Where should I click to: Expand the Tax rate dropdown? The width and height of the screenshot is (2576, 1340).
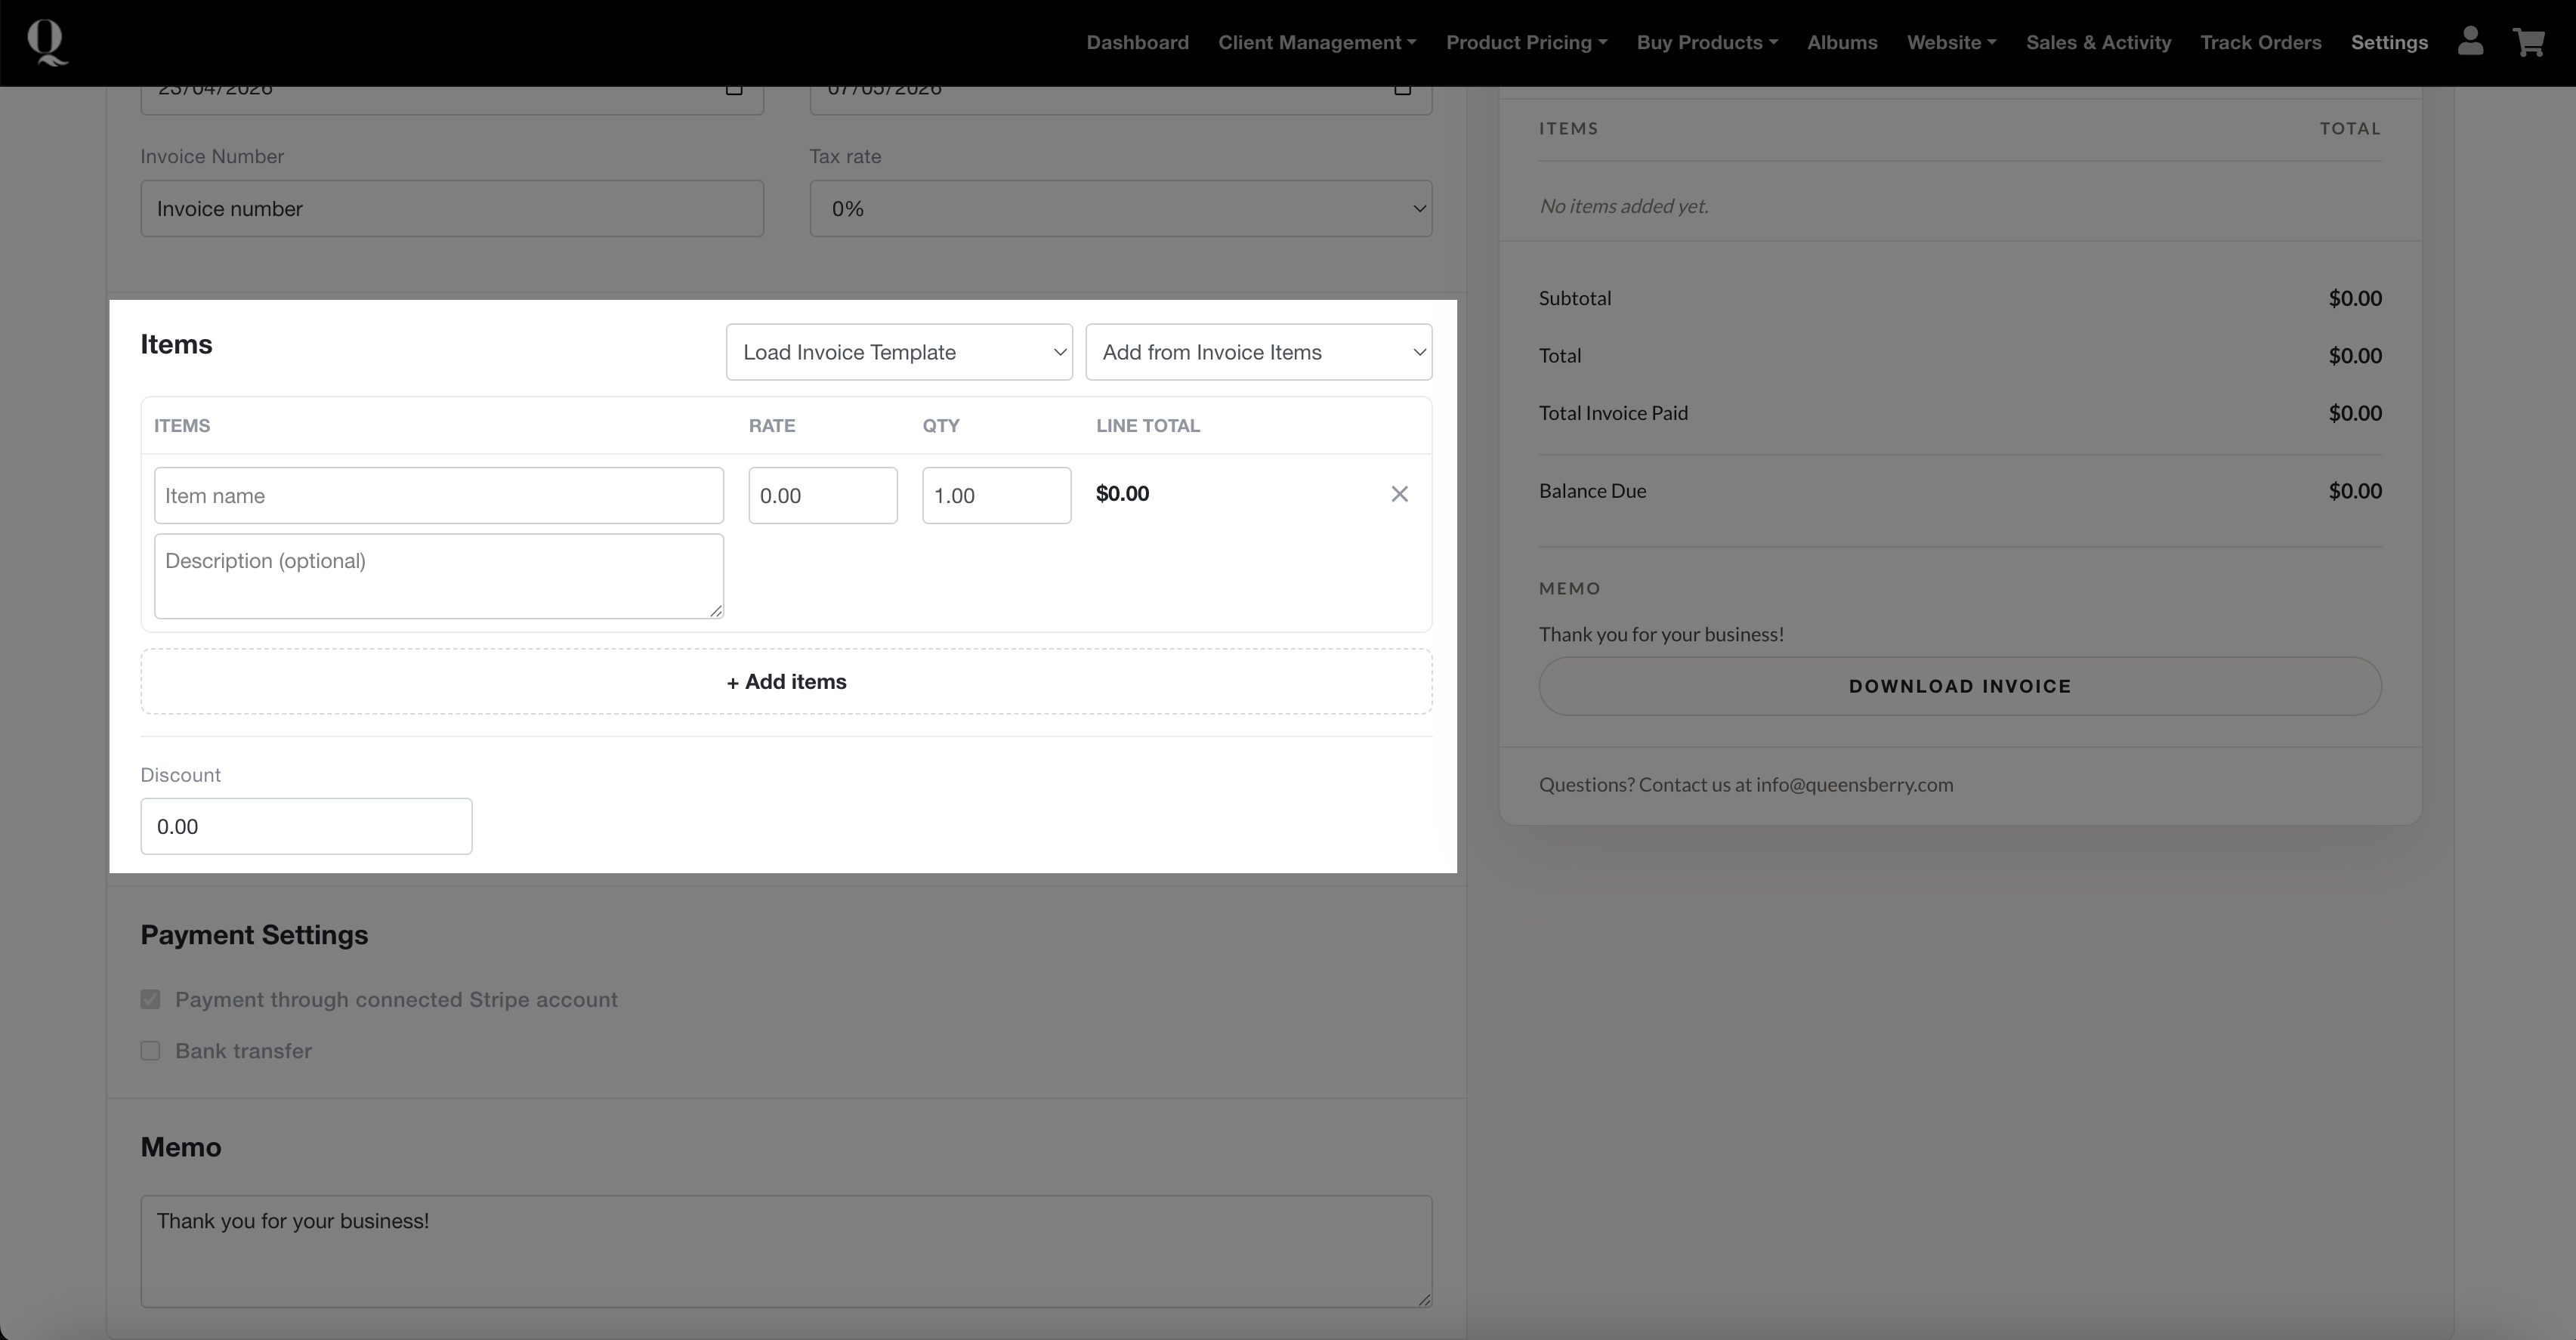pos(1120,209)
